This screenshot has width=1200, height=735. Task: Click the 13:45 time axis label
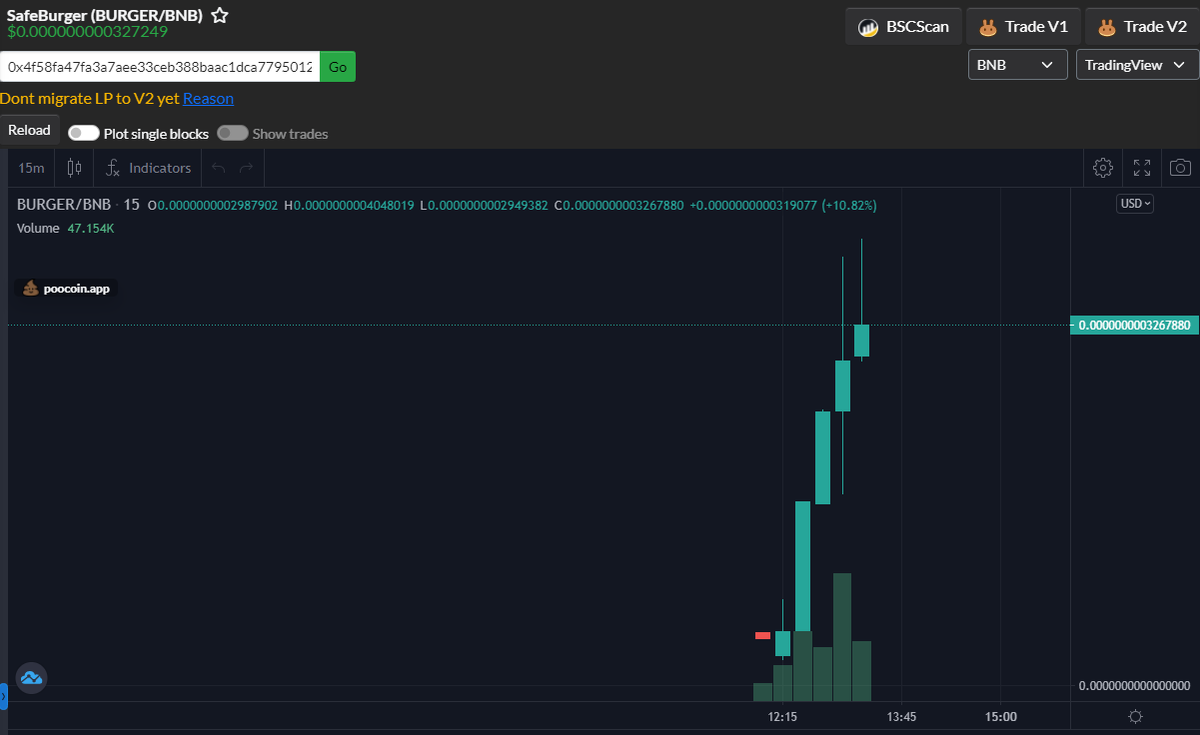tap(901, 717)
